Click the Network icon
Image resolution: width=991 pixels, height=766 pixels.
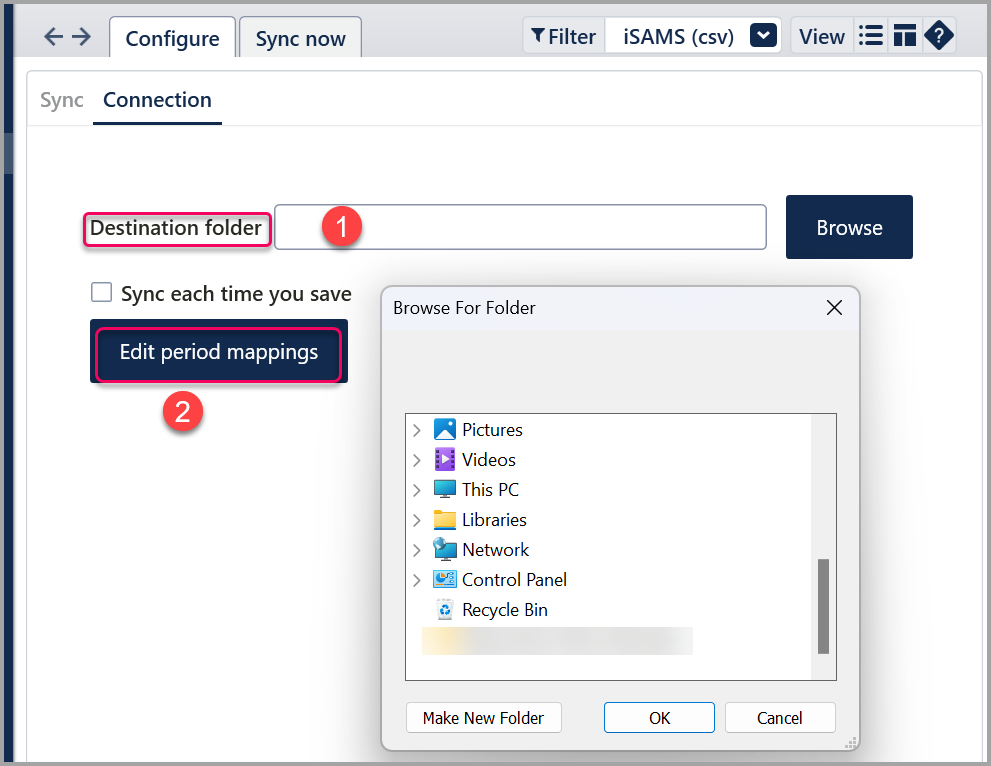coord(444,549)
